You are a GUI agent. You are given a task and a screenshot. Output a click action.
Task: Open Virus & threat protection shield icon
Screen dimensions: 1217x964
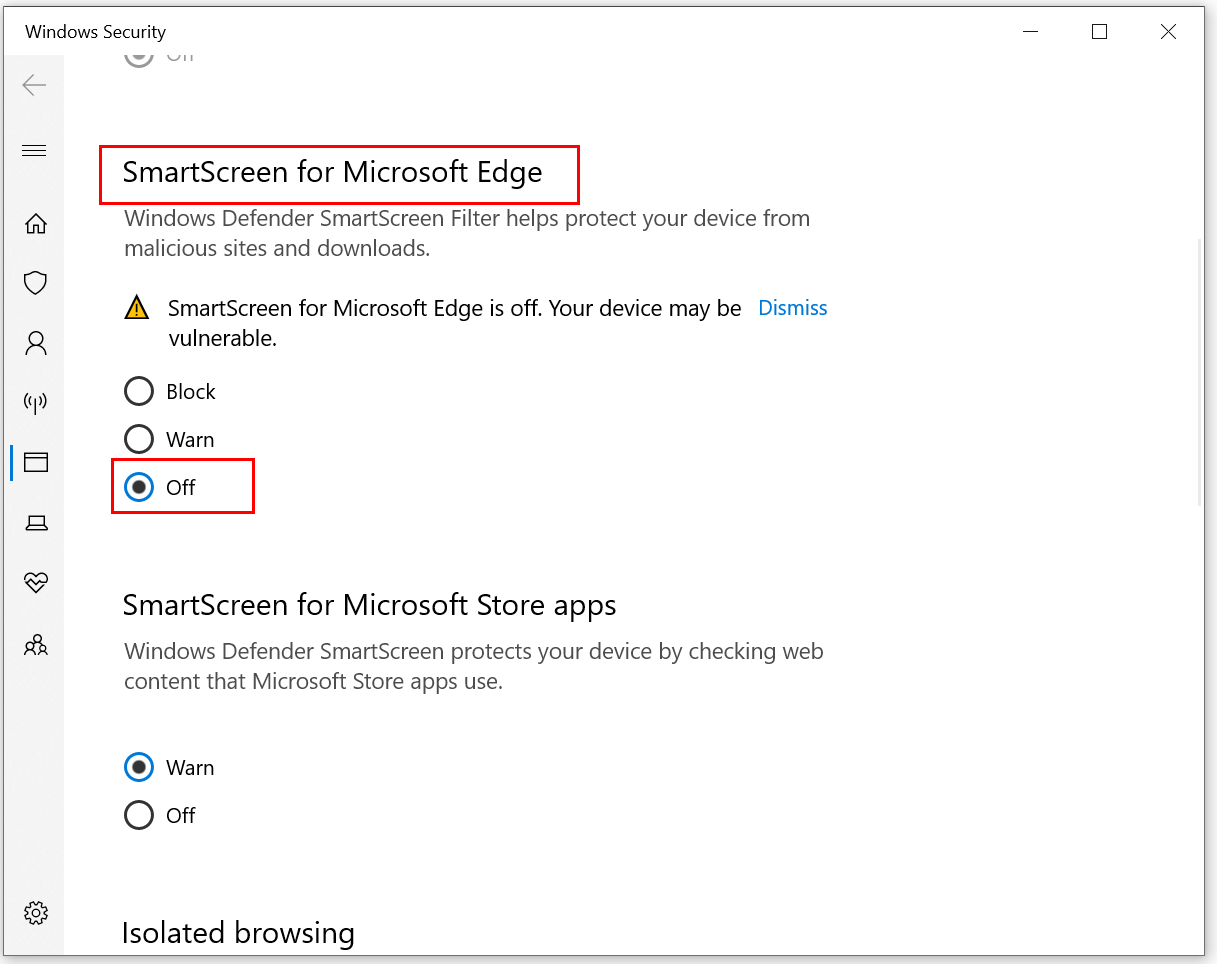(36, 283)
